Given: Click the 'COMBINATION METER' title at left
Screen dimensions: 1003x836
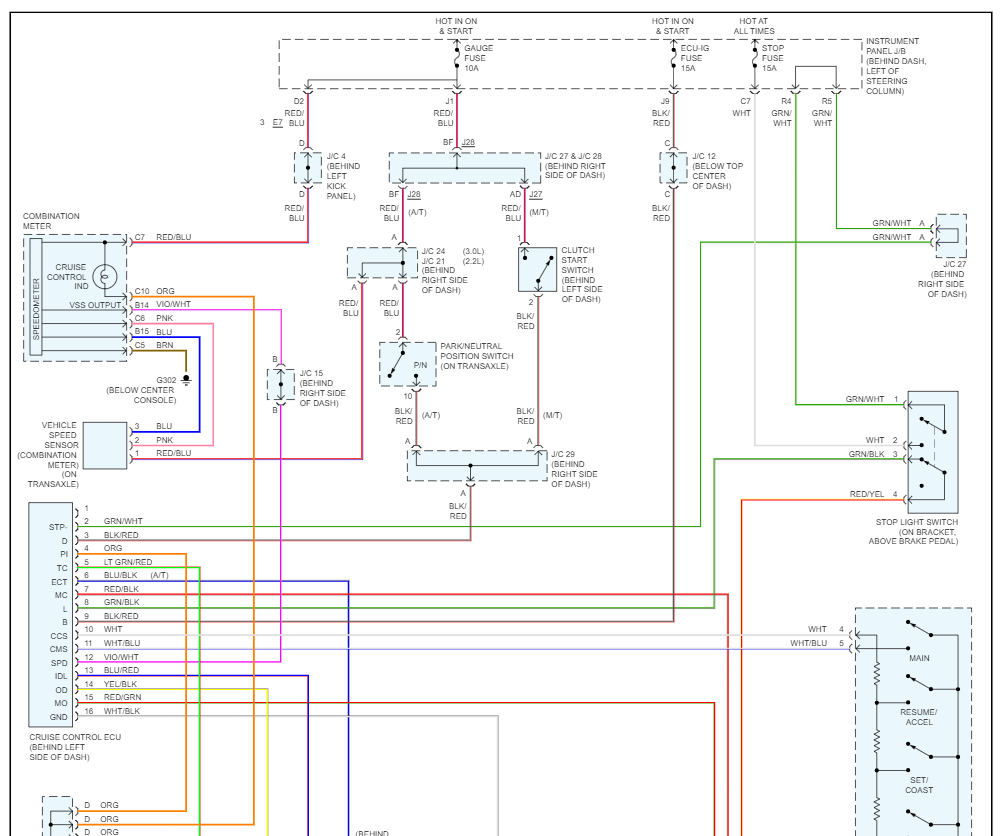Looking at the screenshot, I should (x=51, y=221).
